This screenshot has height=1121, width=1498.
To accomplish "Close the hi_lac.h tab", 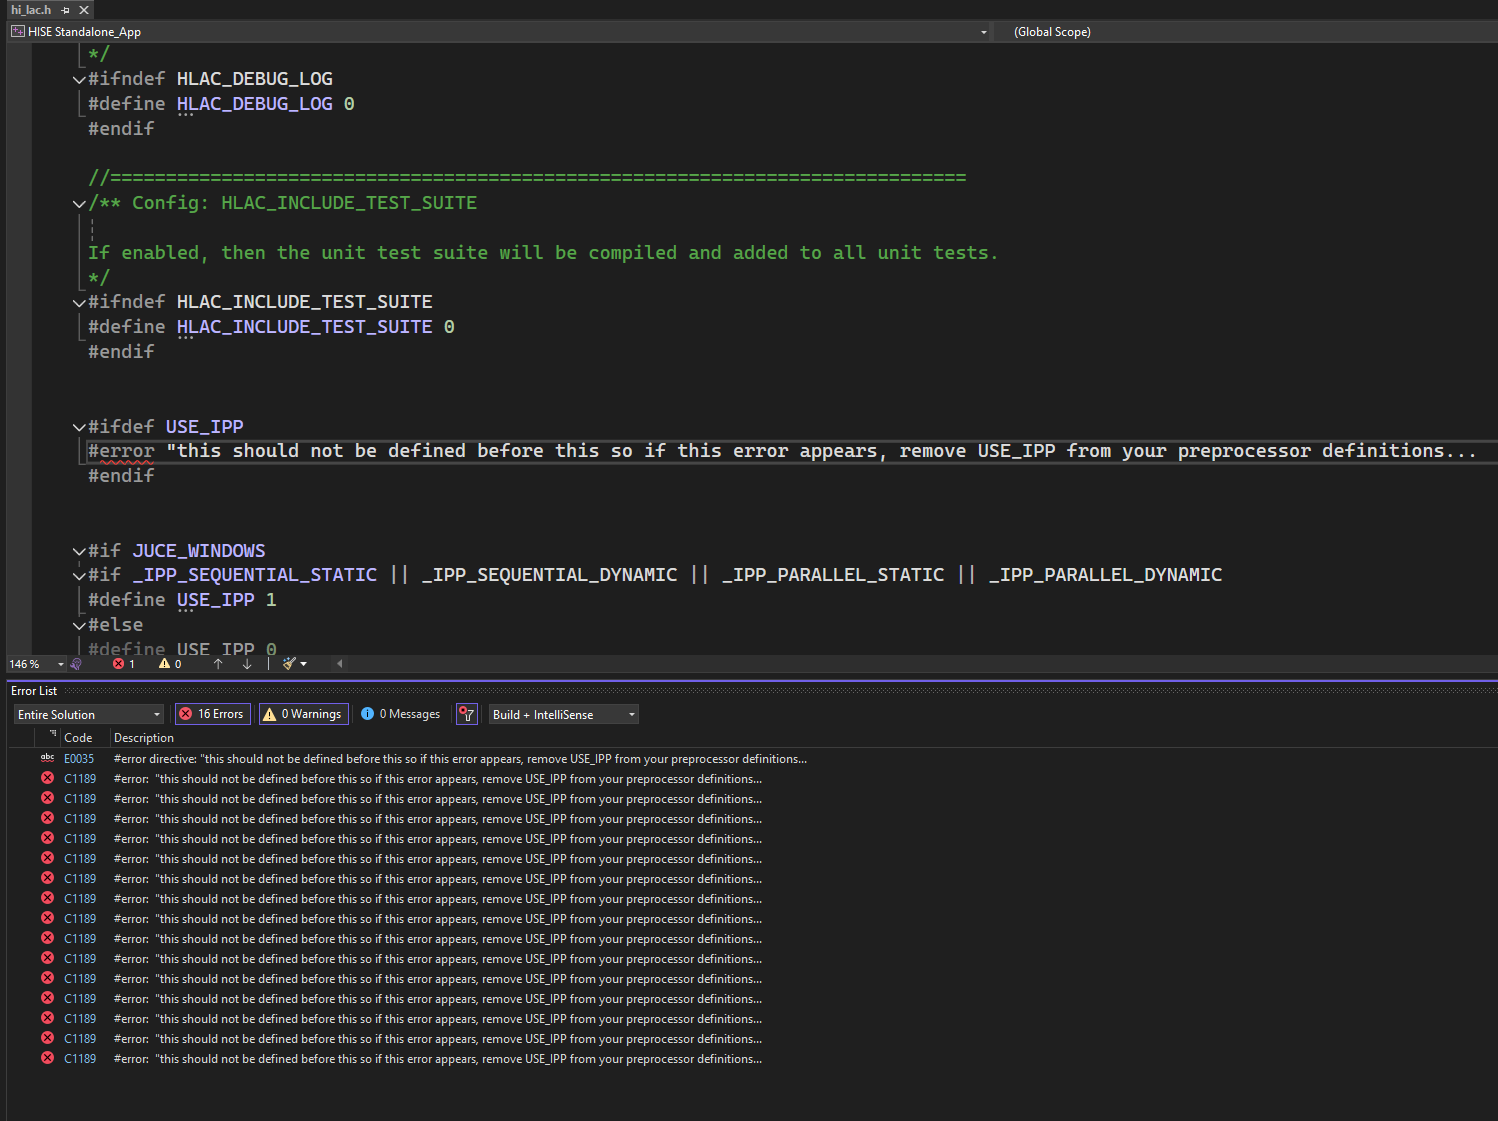I will coord(84,10).
